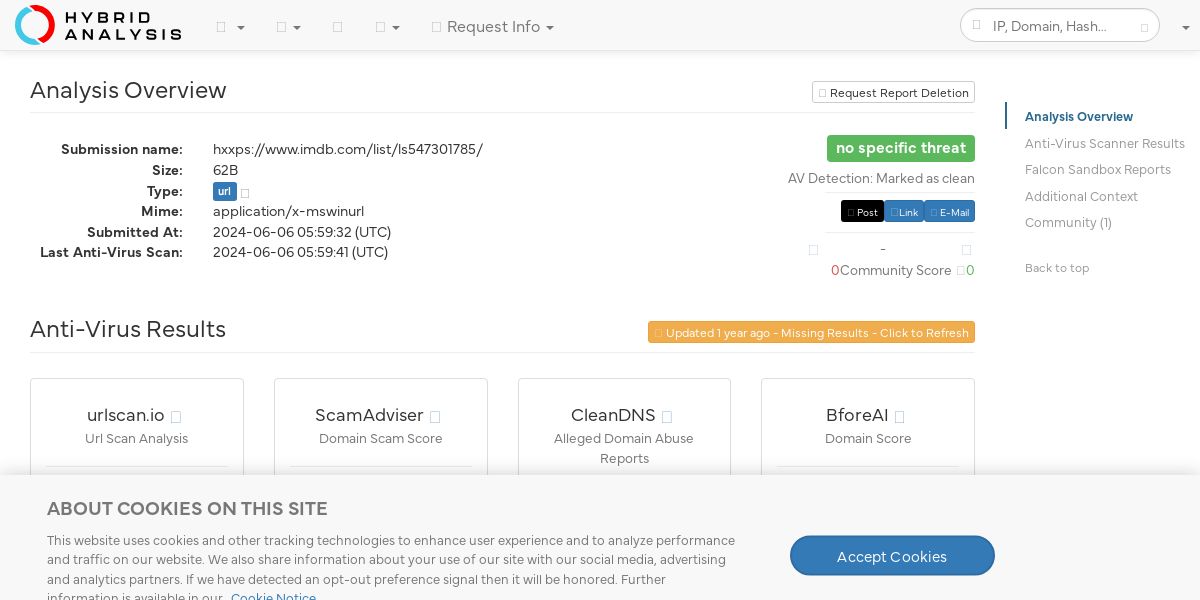Open the first navbar dropdown next to logo

tap(230, 27)
